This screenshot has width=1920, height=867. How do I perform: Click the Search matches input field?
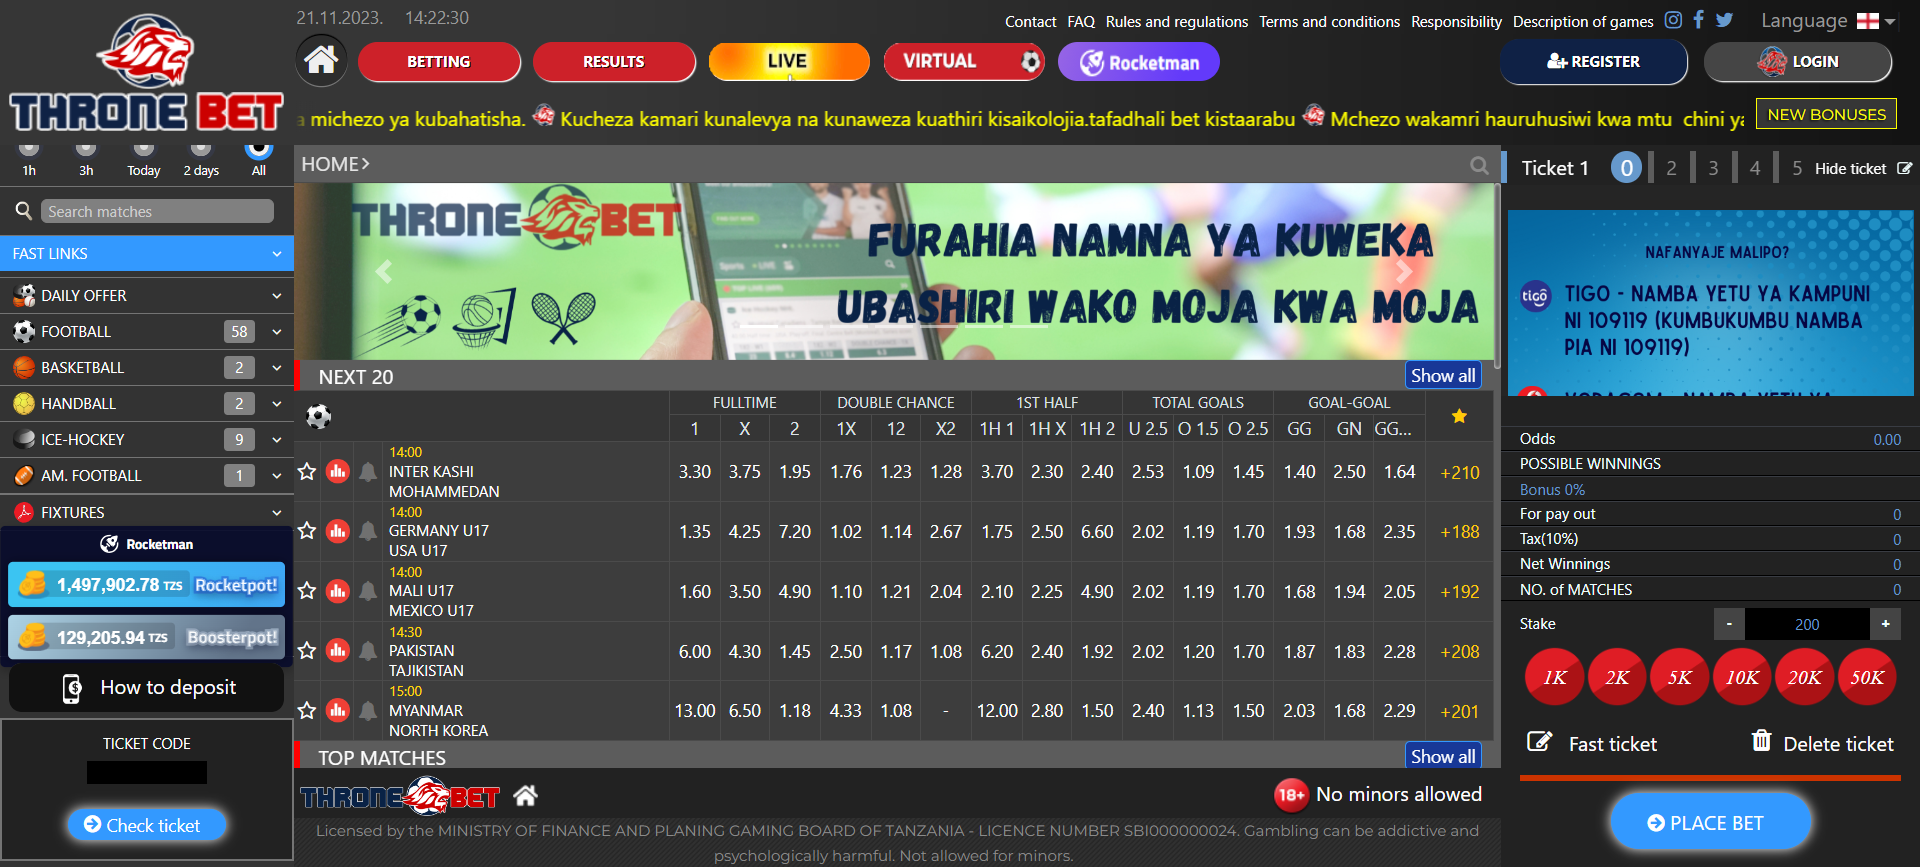pyautogui.click(x=157, y=211)
